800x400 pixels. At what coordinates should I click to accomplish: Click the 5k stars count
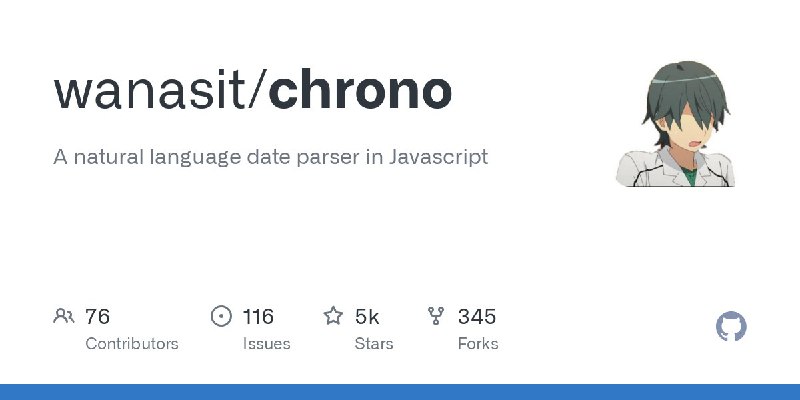pos(367,316)
